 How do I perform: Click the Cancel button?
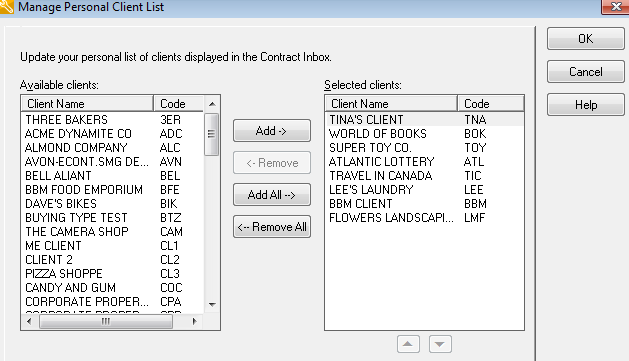[x=586, y=72]
